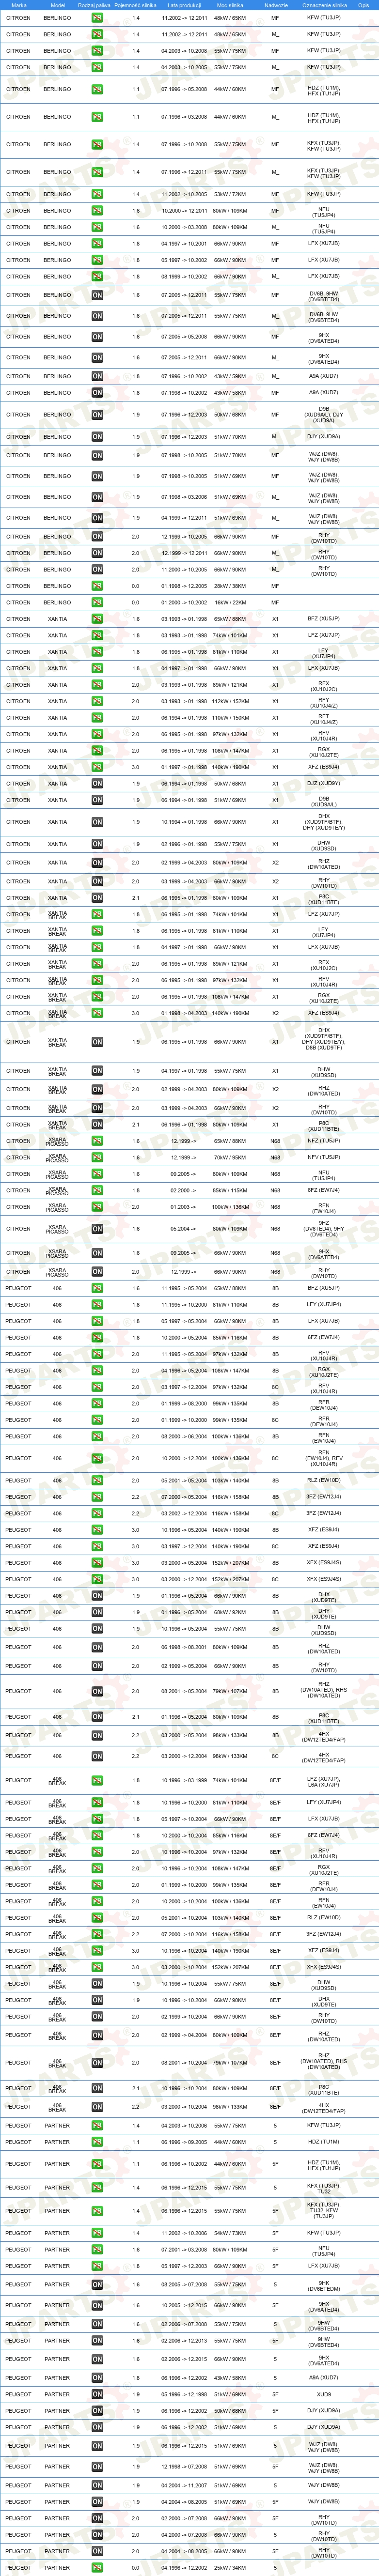The image size is (379, 2576).
Task: Click diesel ON icon in Xantia DJZ (XUD9Y) row
Action: [97, 784]
